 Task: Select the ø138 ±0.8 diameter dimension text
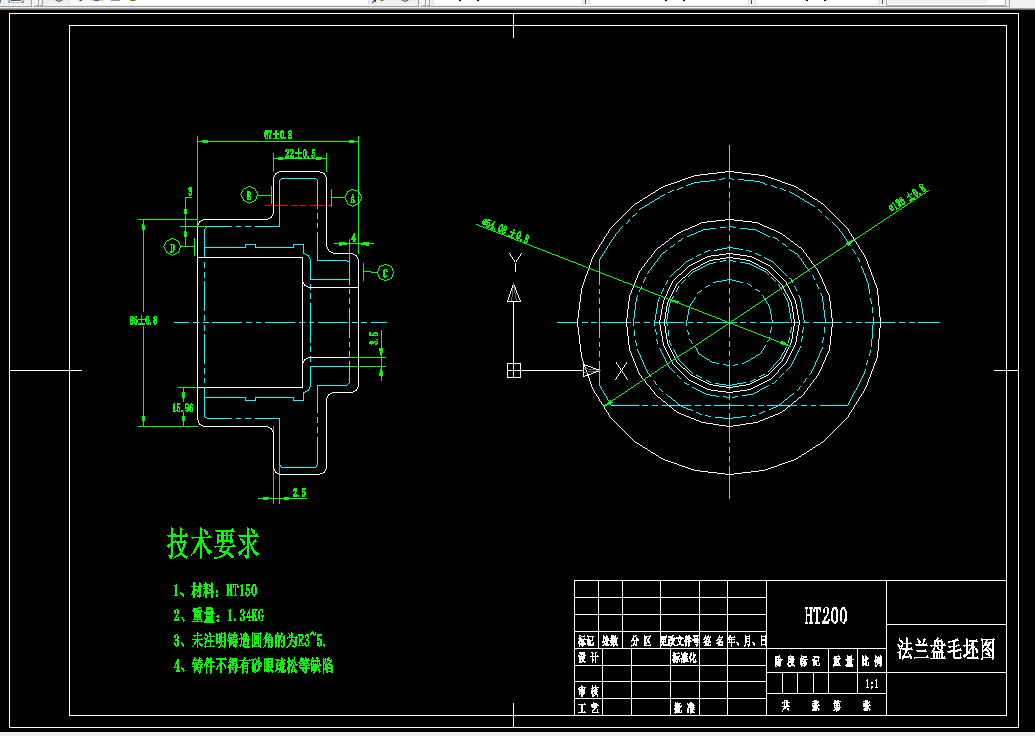(908, 197)
